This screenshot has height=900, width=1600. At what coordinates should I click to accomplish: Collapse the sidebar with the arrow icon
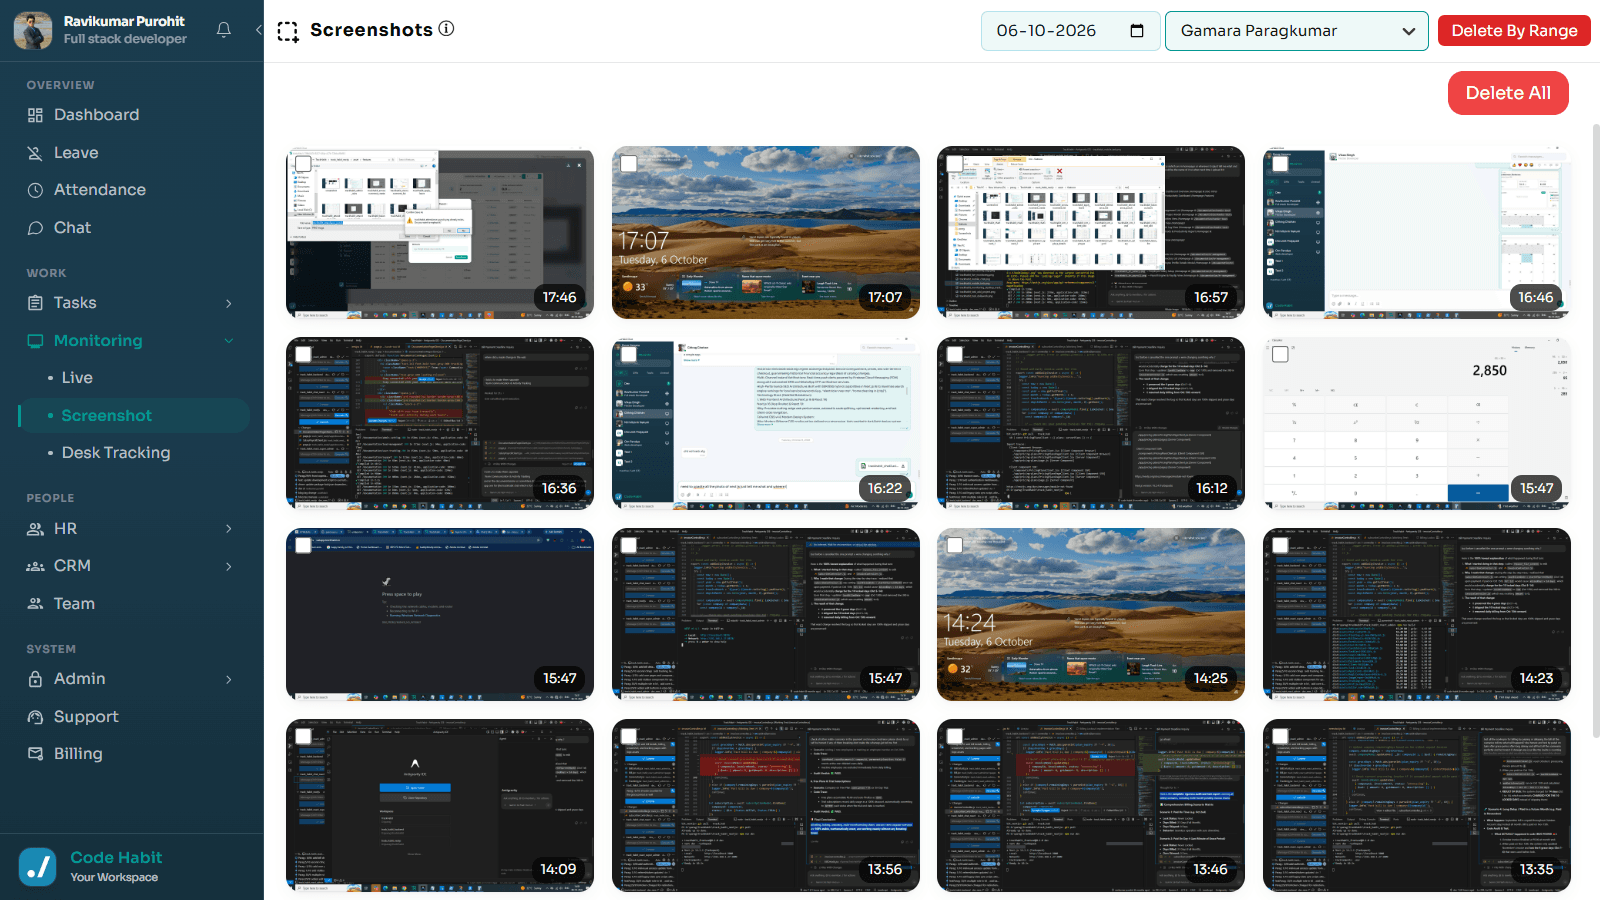(x=258, y=30)
